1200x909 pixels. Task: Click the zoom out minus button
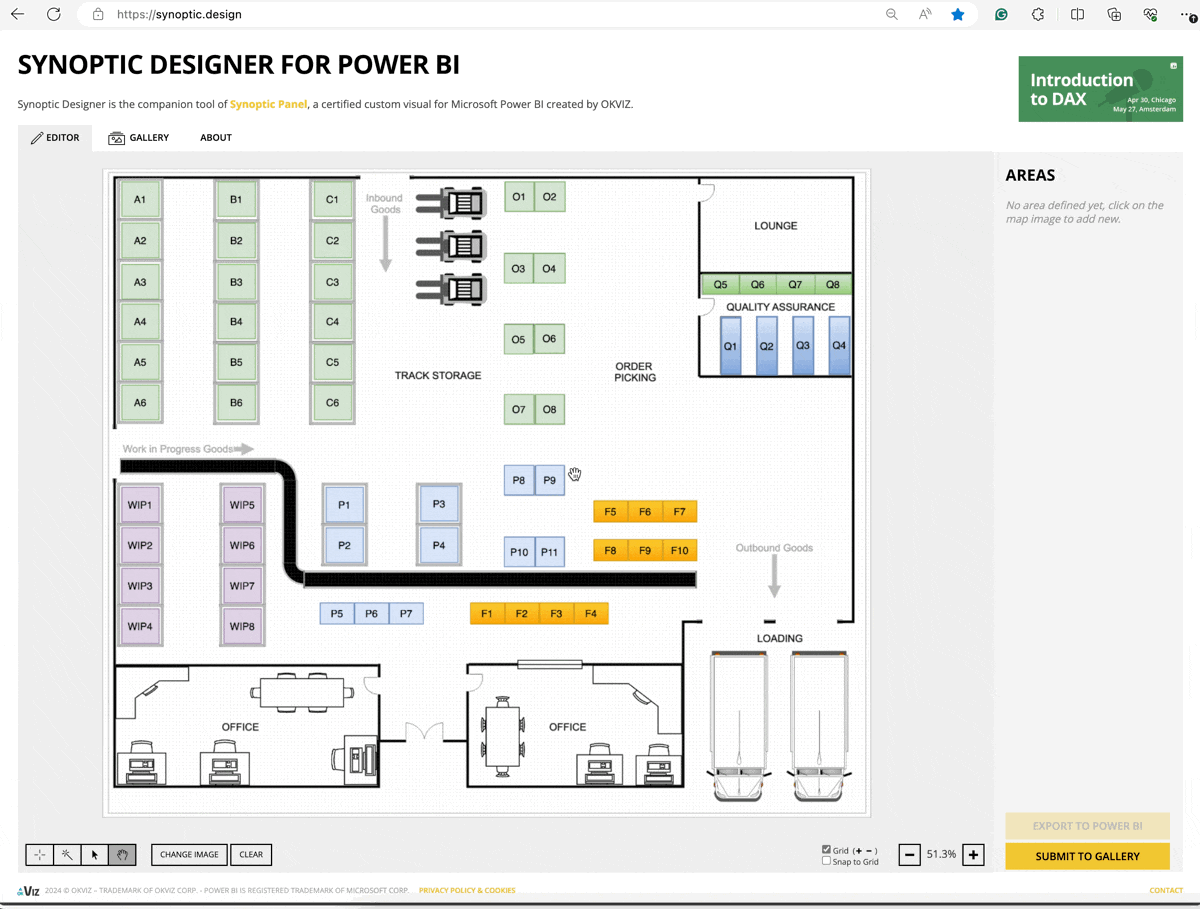(909, 855)
